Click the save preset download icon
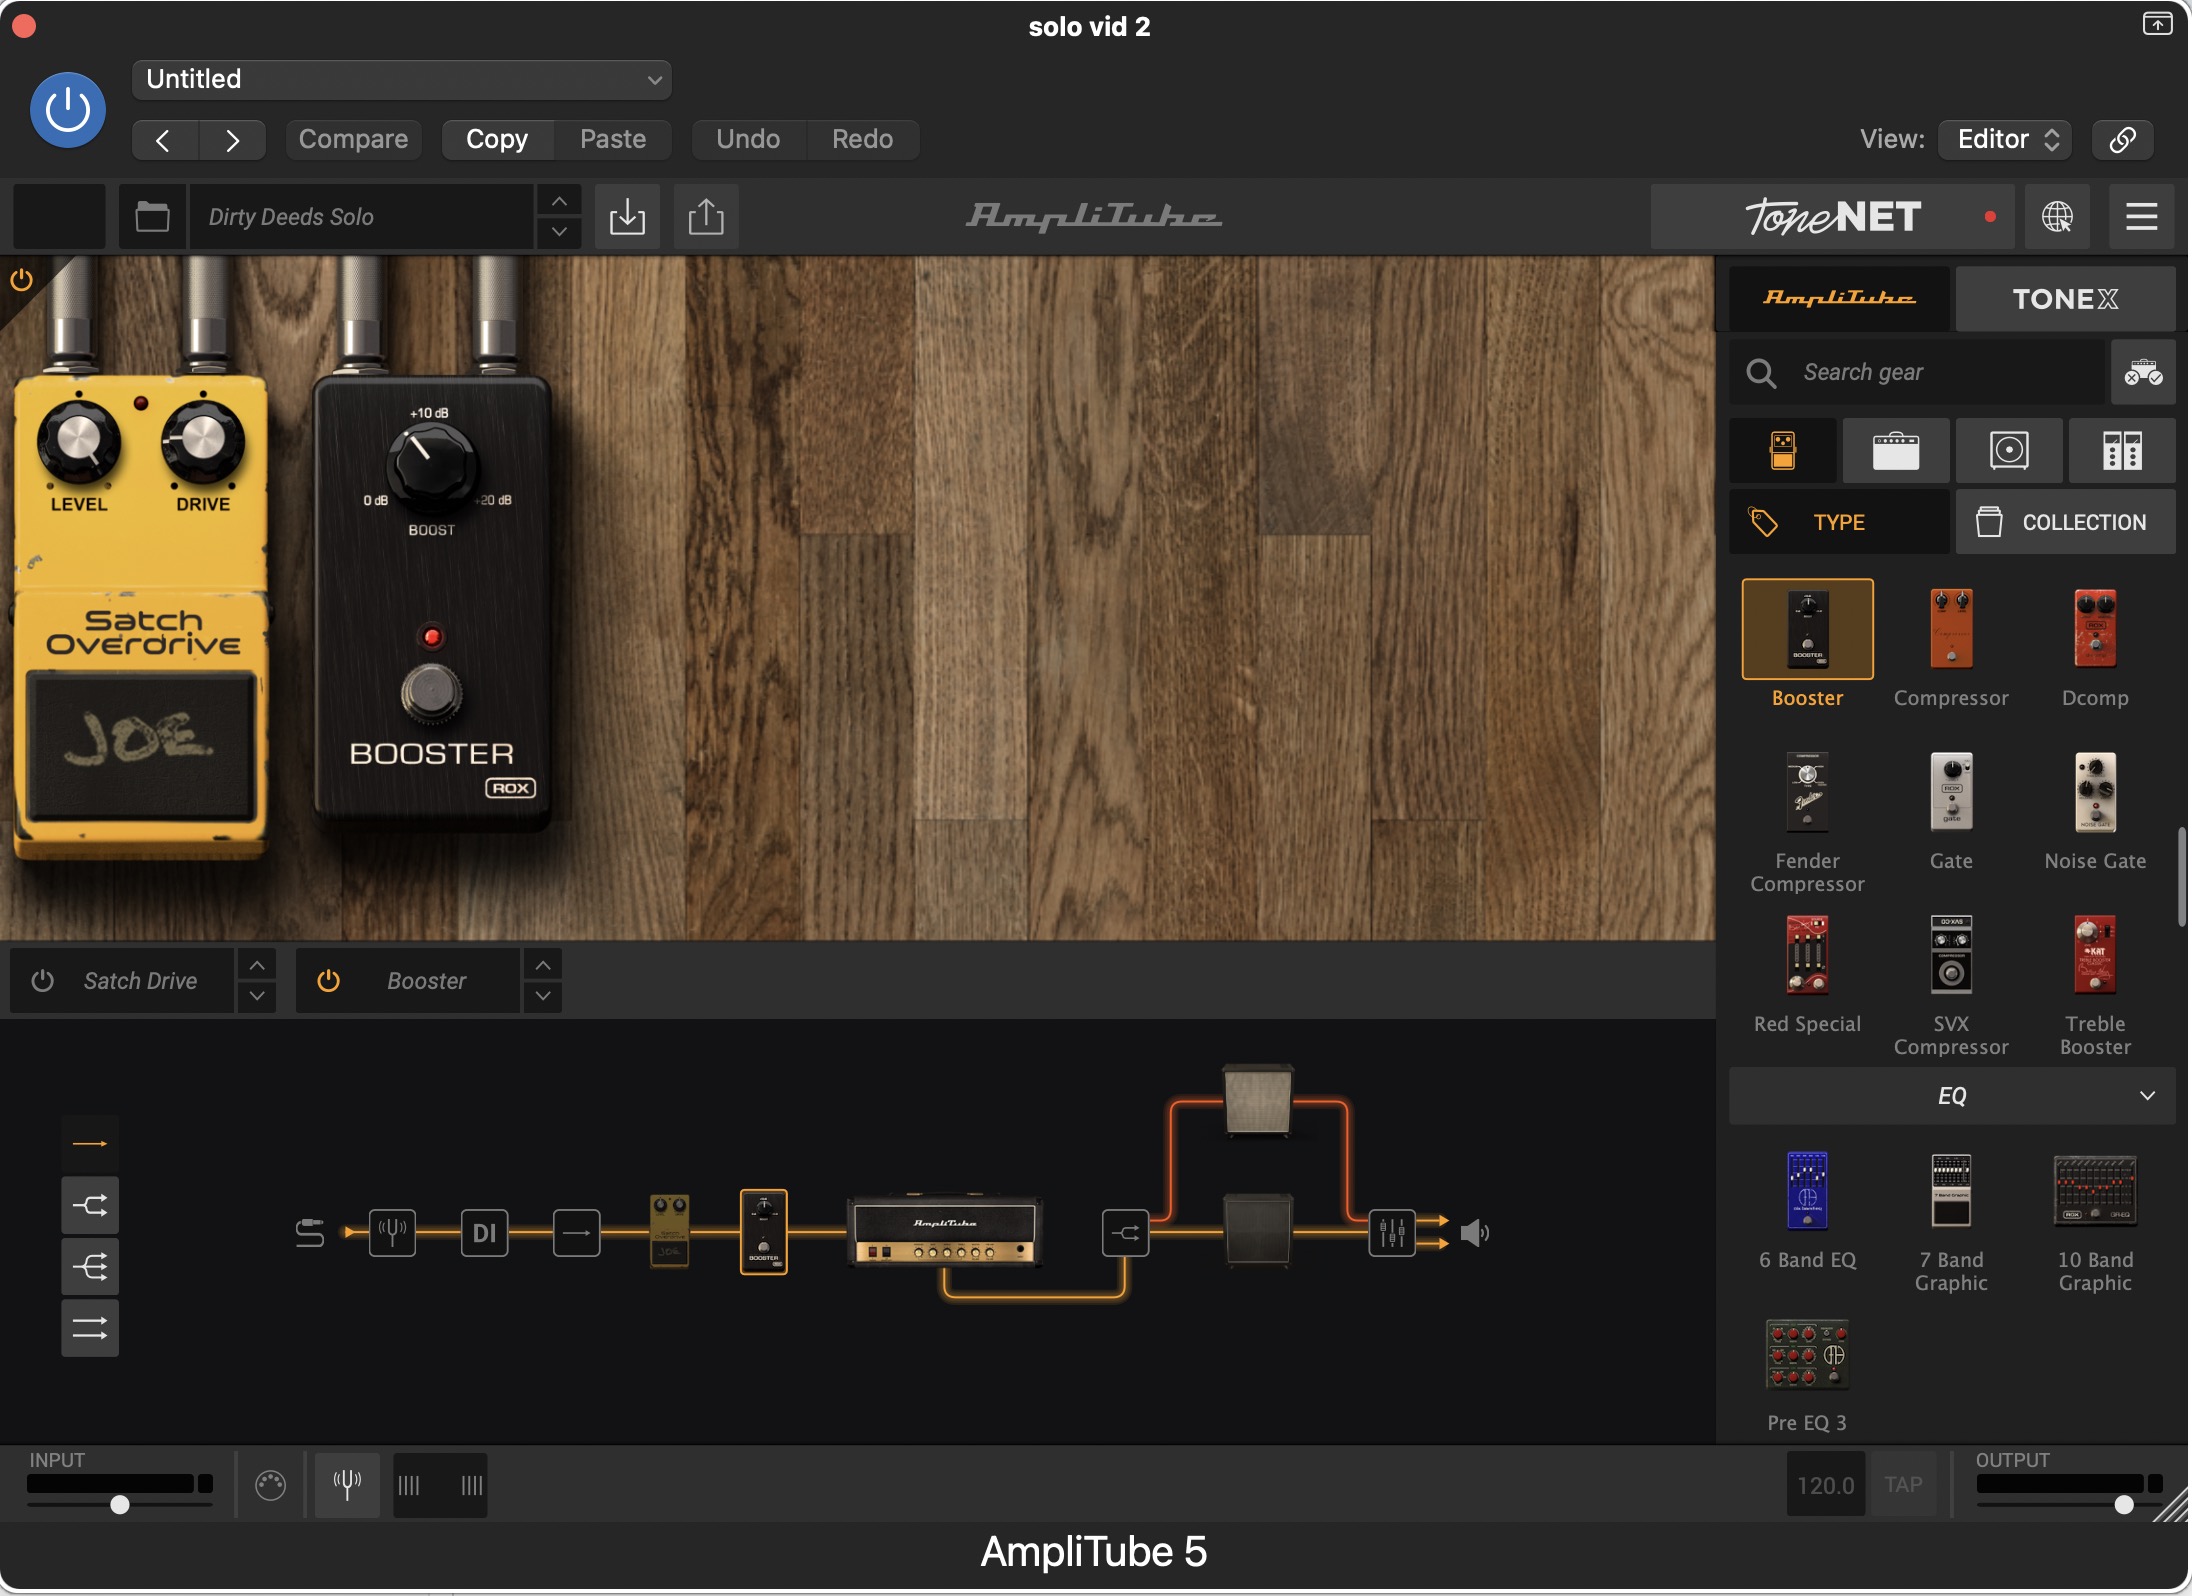Viewport: 2192px width, 1596px height. [627, 216]
